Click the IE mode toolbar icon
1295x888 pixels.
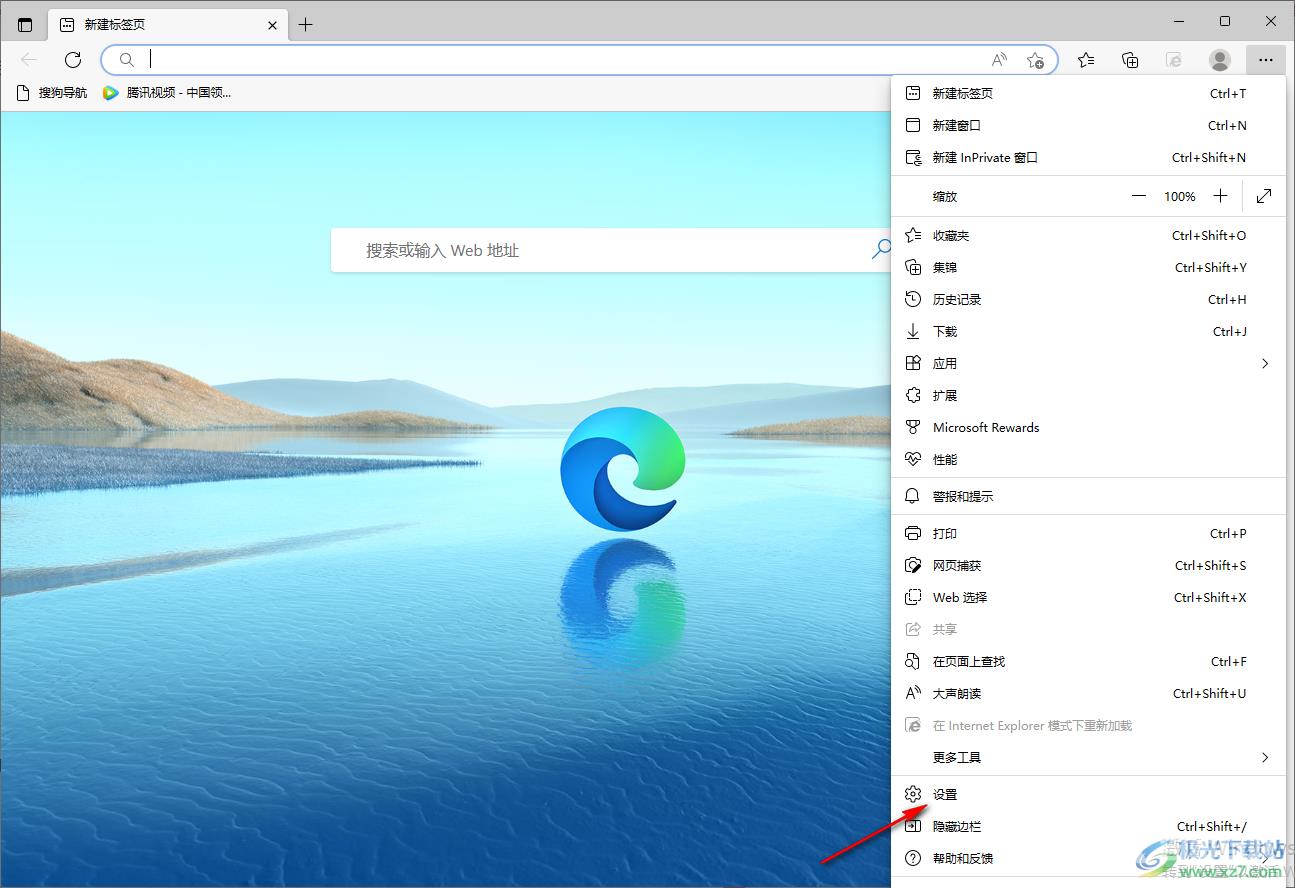[1175, 60]
